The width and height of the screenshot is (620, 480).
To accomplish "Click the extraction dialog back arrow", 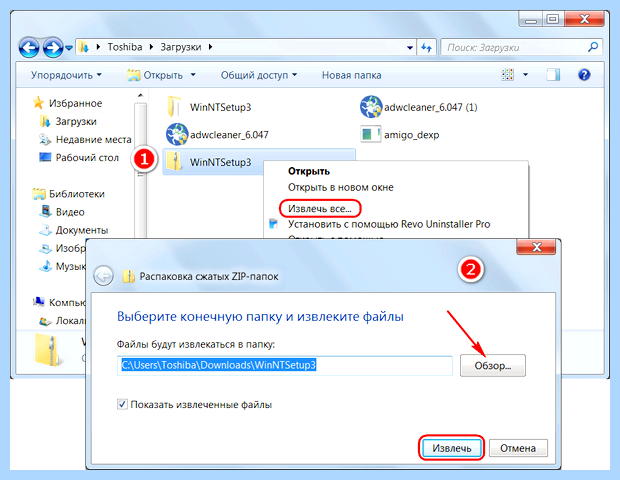I will (104, 276).
